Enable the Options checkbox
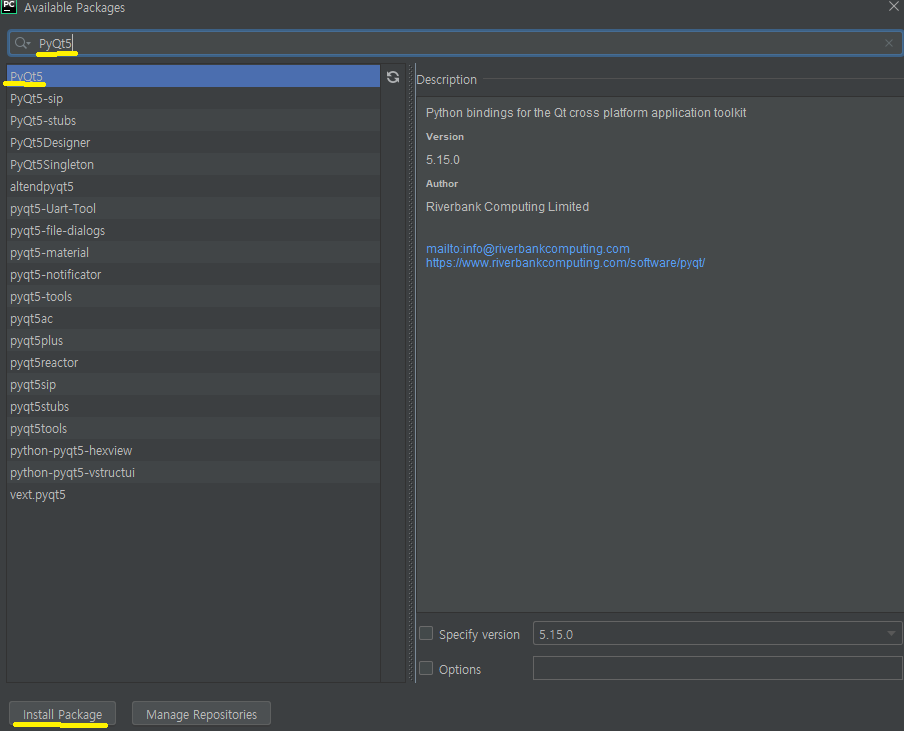The width and height of the screenshot is (904, 731). pos(426,668)
